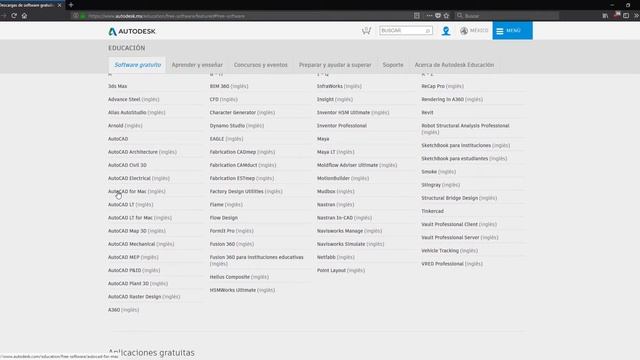Open the 3ds Max link
640x360 pixels.
tap(118, 86)
